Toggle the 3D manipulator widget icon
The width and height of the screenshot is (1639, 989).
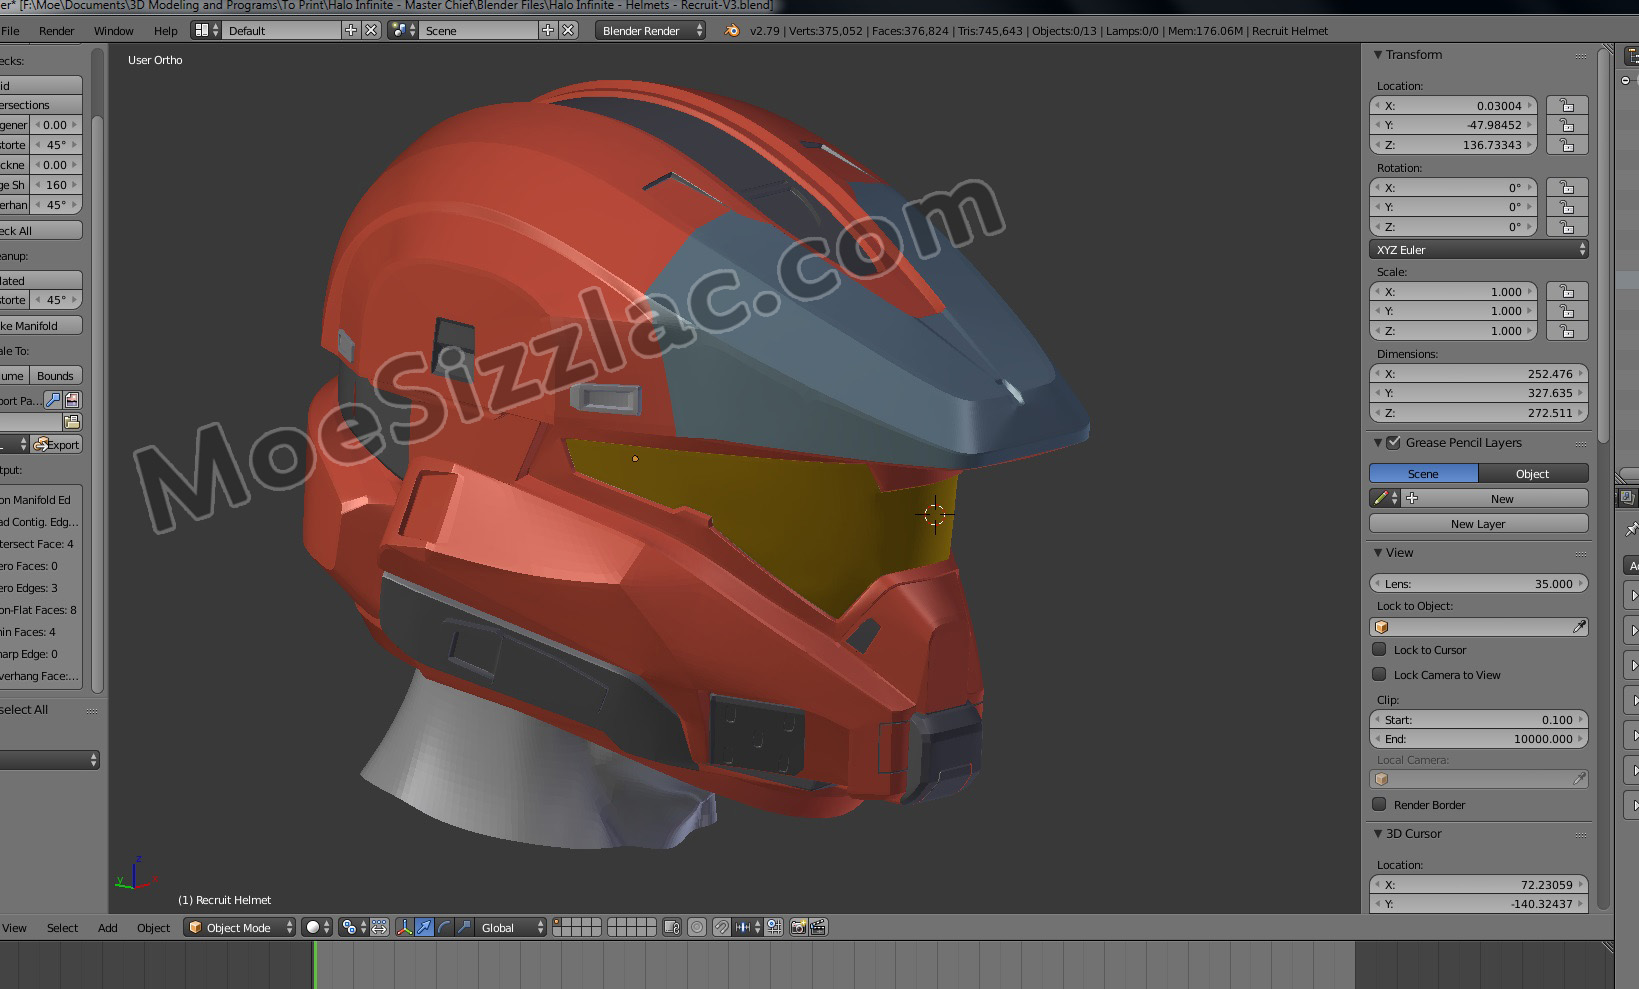coord(404,928)
